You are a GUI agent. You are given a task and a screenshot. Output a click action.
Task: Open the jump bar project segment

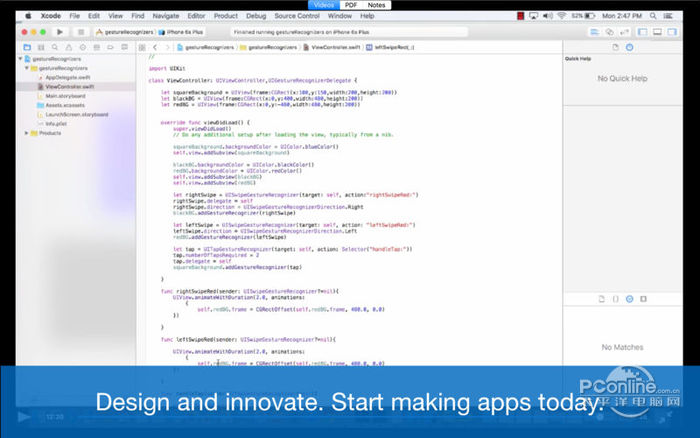[x=205, y=47]
